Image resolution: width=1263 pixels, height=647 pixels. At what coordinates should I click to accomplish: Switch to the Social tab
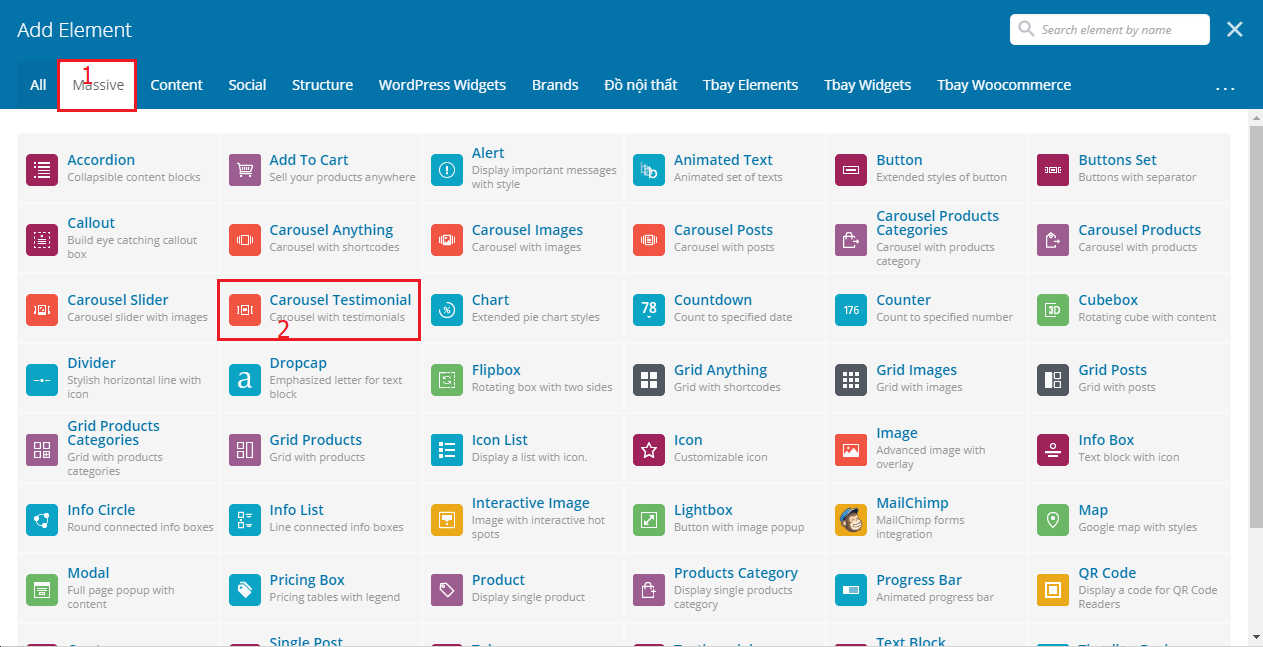tap(247, 85)
